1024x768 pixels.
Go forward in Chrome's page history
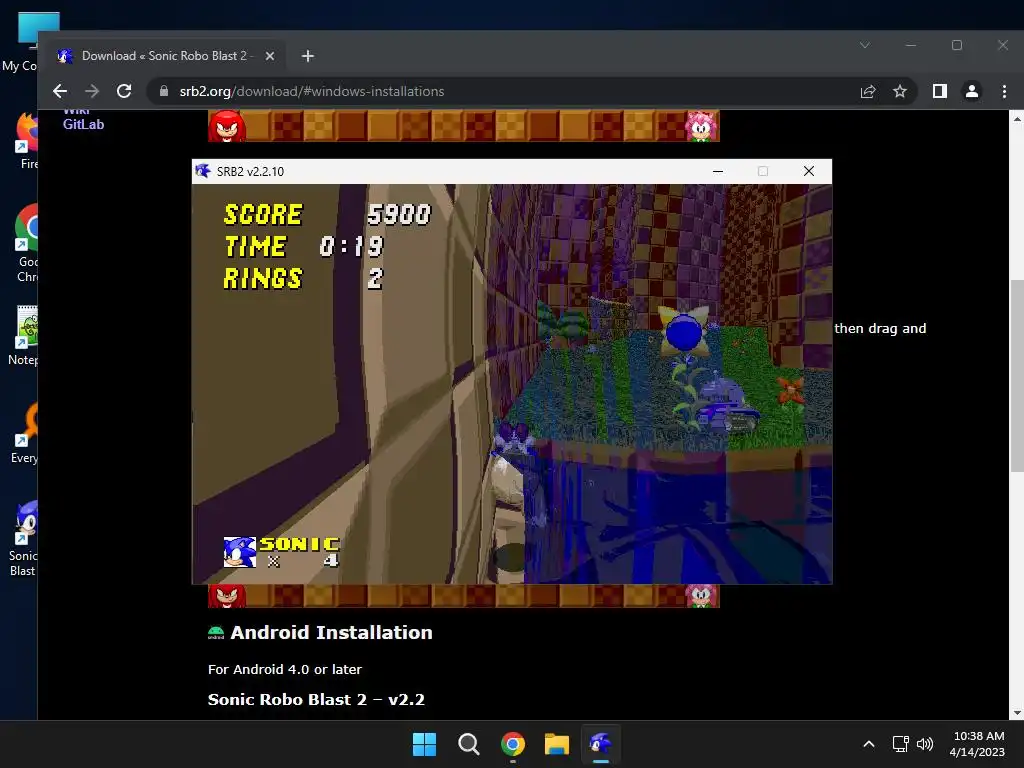pyautogui.click(x=92, y=91)
